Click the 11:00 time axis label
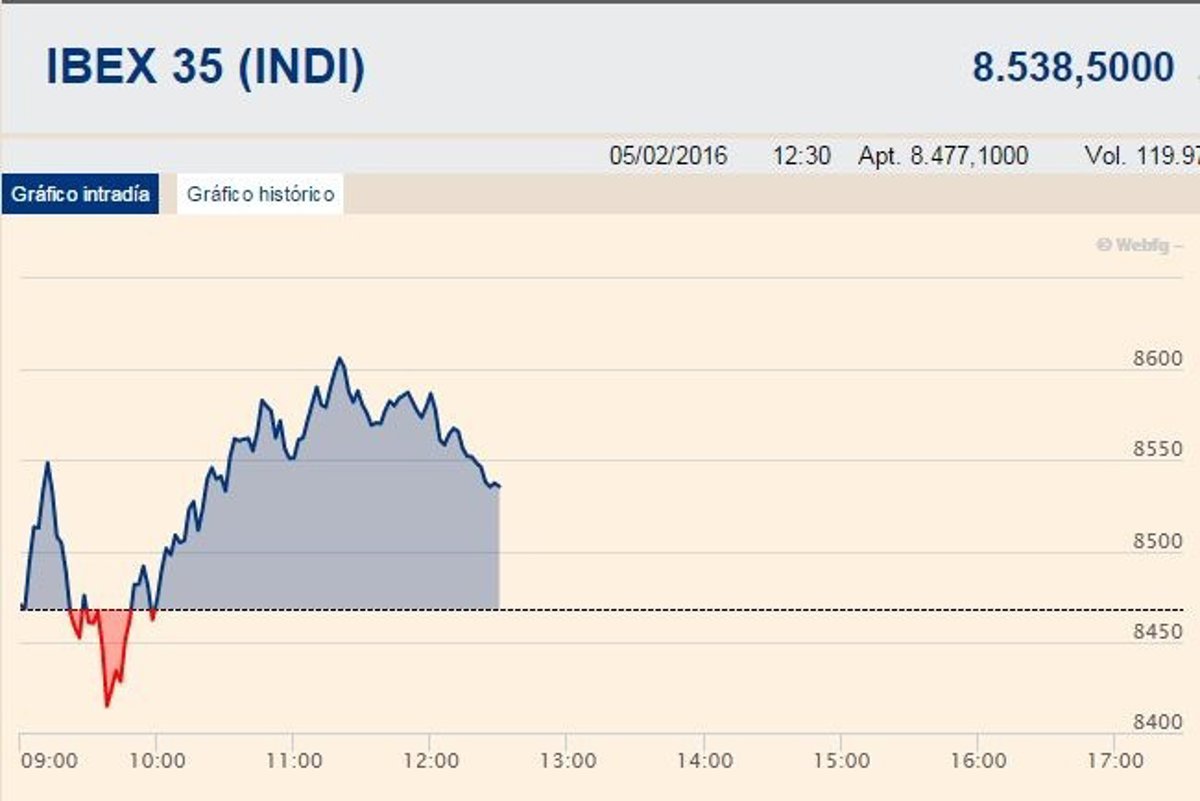 click(294, 761)
